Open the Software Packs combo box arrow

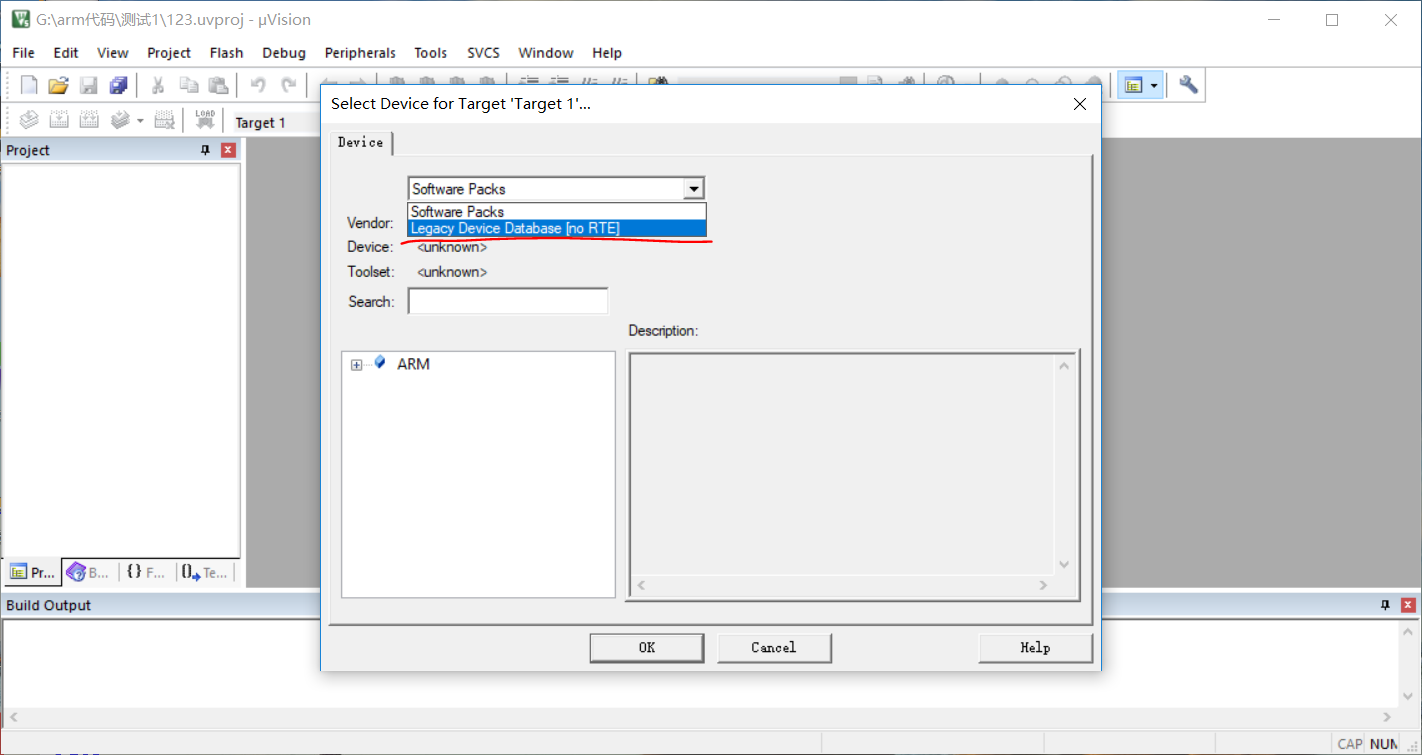693,189
